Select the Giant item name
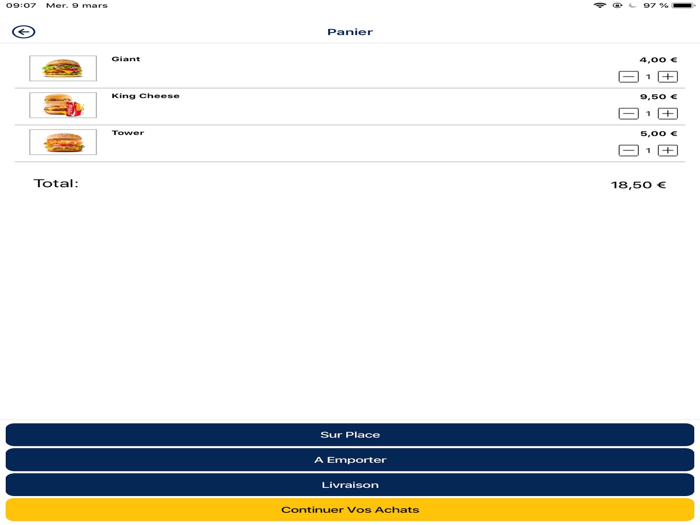The height and width of the screenshot is (525, 700). pos(126,59)
